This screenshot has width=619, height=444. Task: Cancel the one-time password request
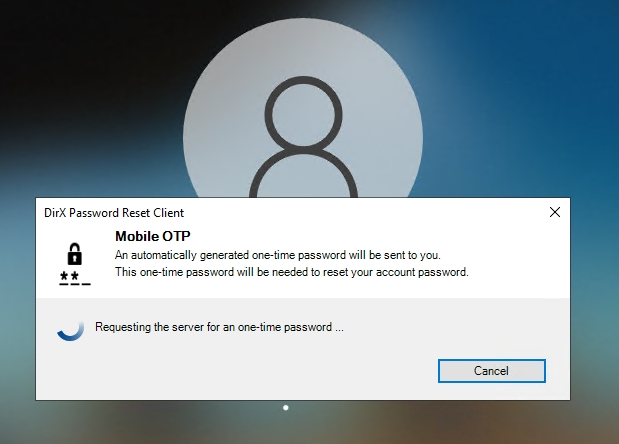click(x=491, y=371)
